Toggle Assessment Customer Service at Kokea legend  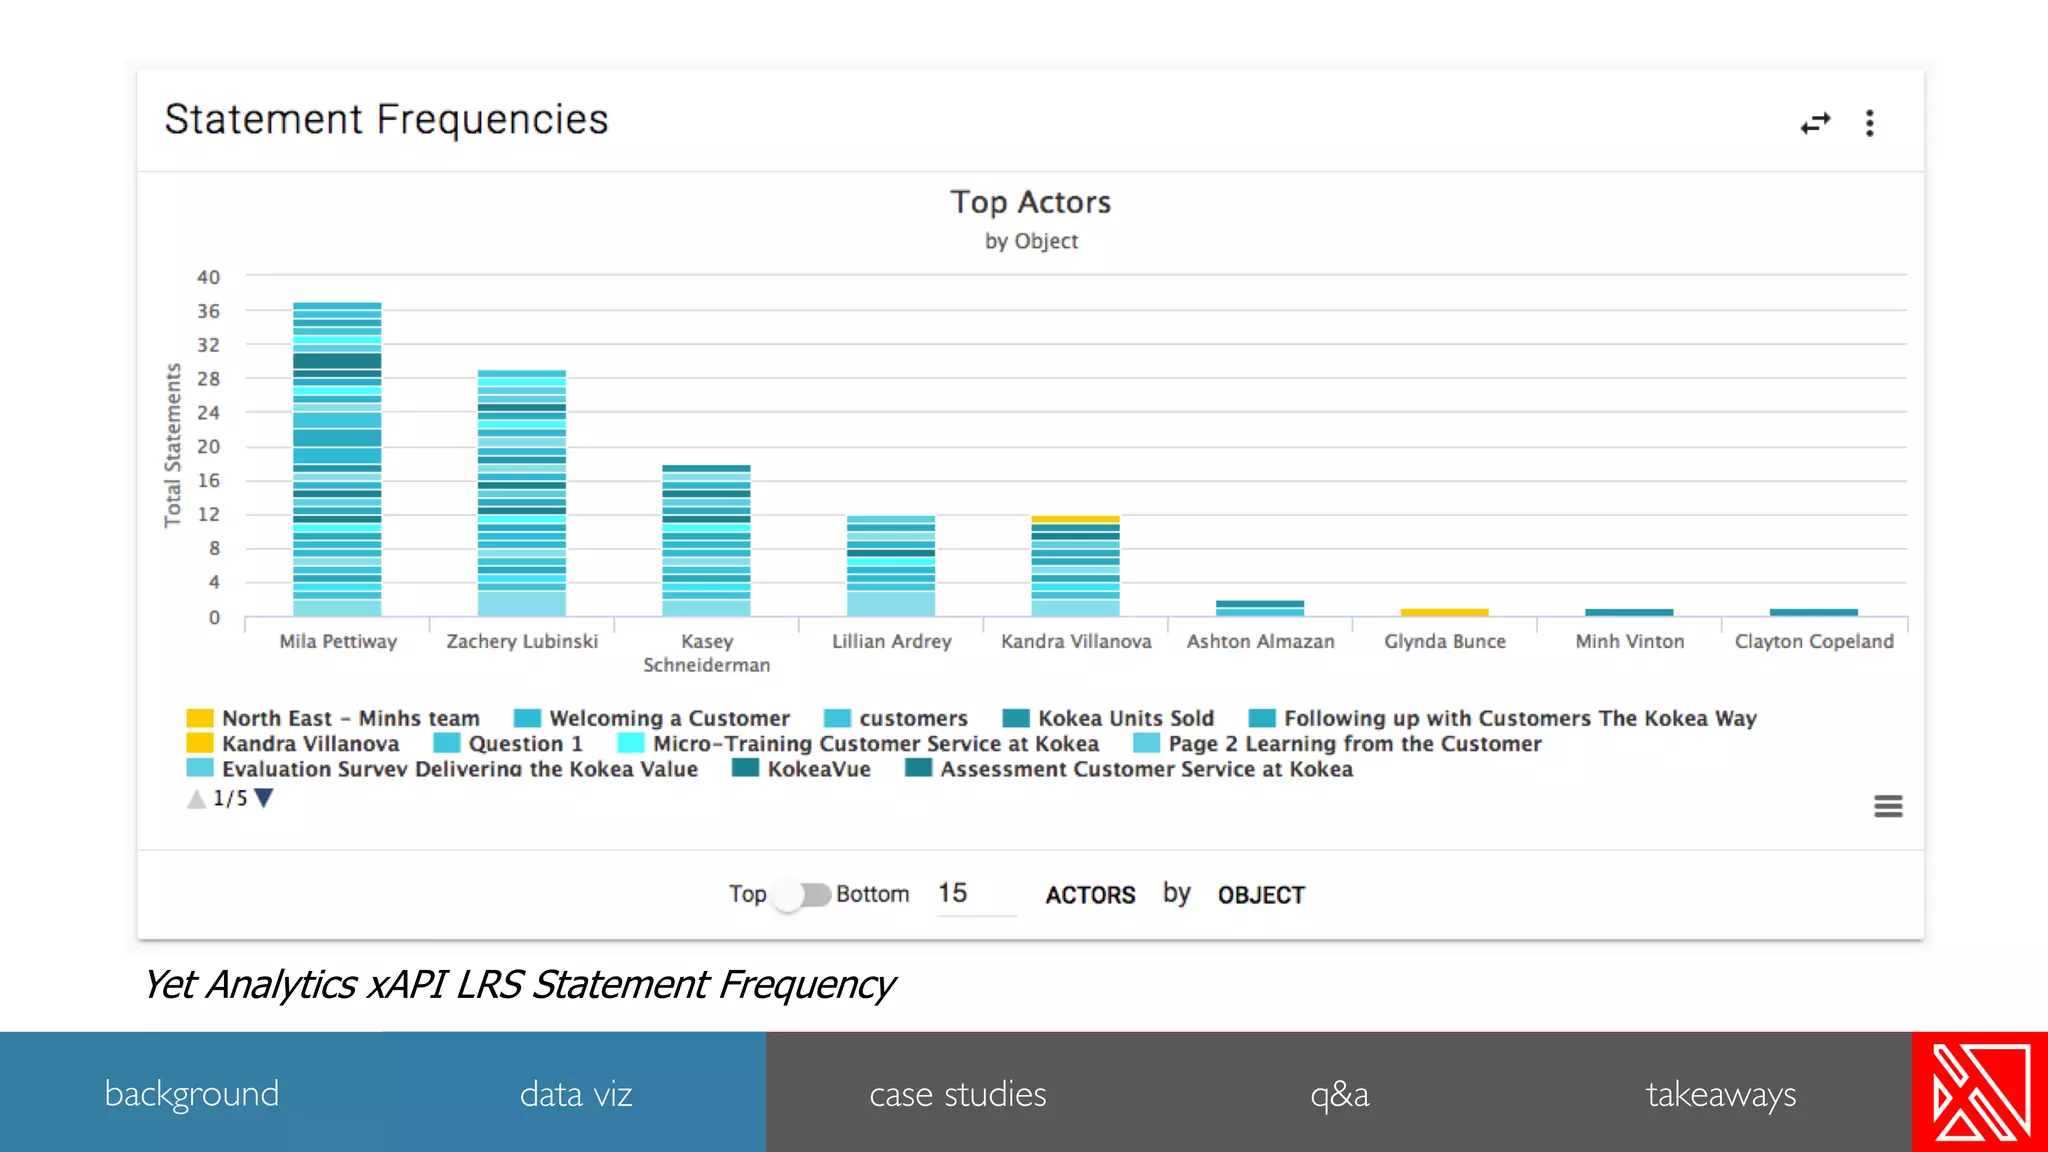[1129, 769]
